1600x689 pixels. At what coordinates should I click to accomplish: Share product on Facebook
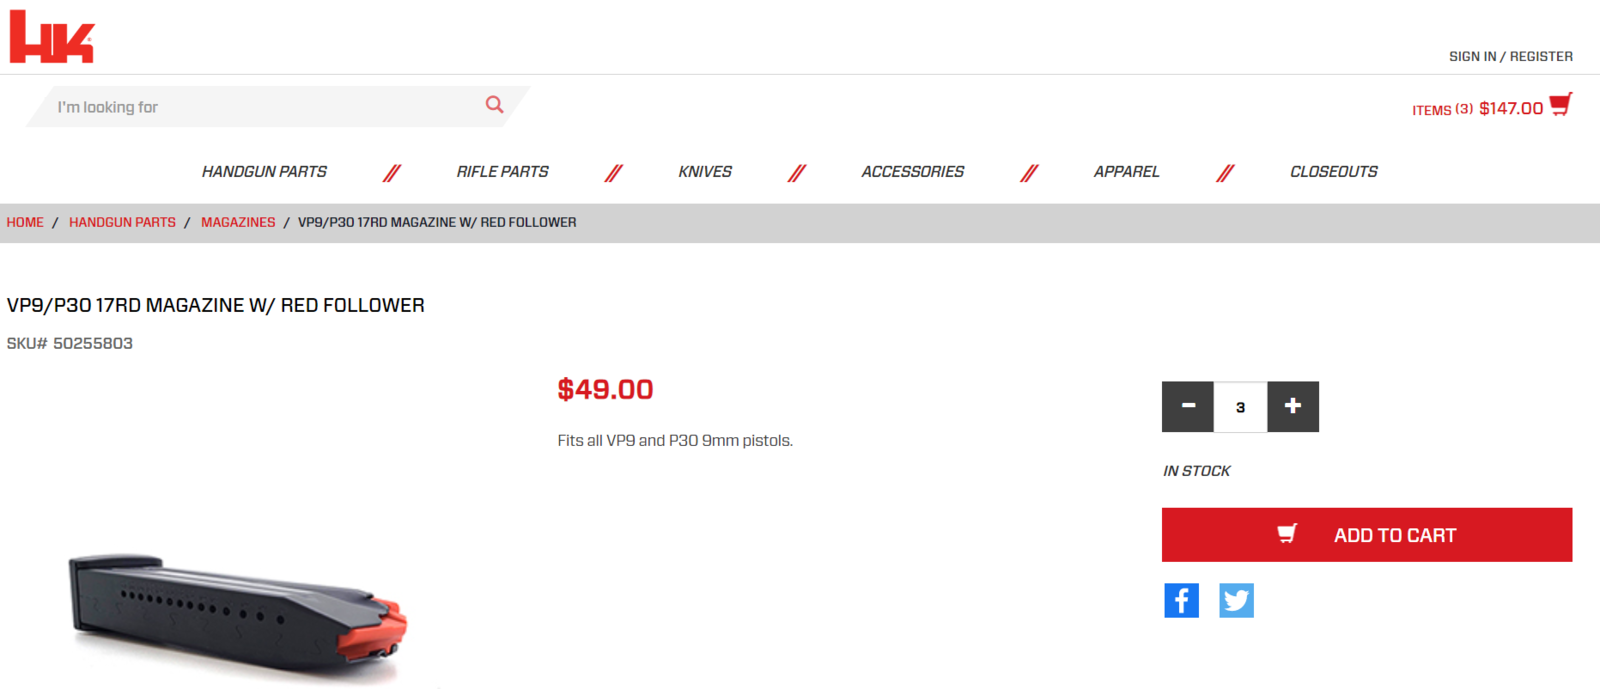pyautogui.click(x=1181, y=600)
